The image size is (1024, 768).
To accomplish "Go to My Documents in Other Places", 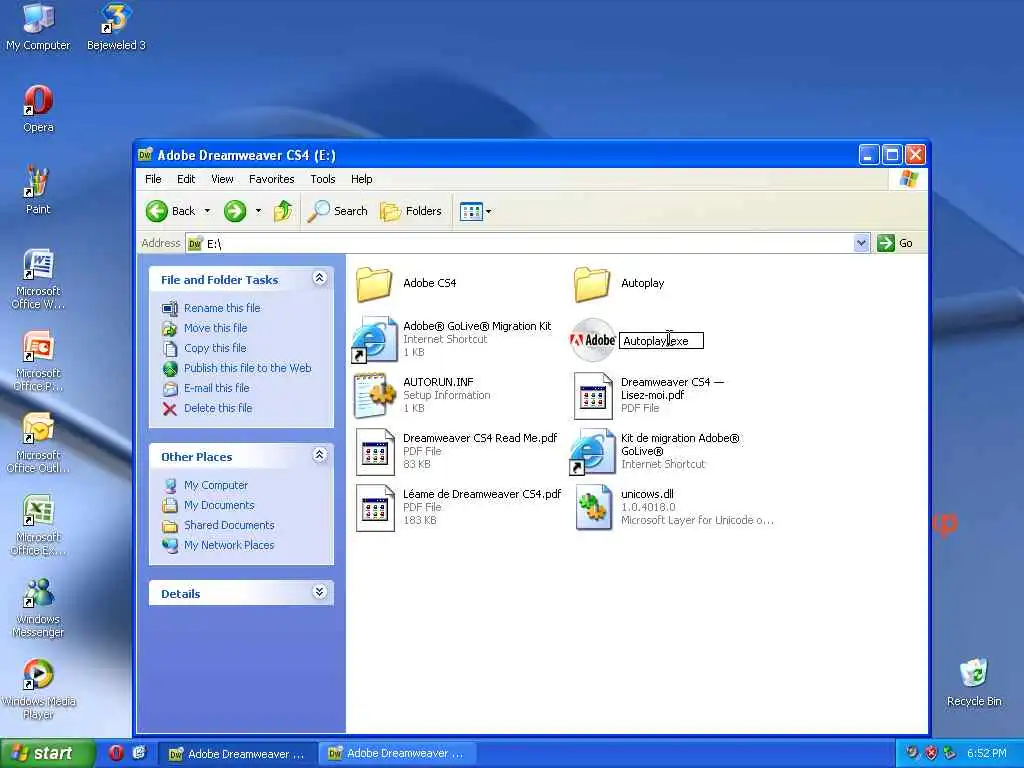I will (219, 505).
